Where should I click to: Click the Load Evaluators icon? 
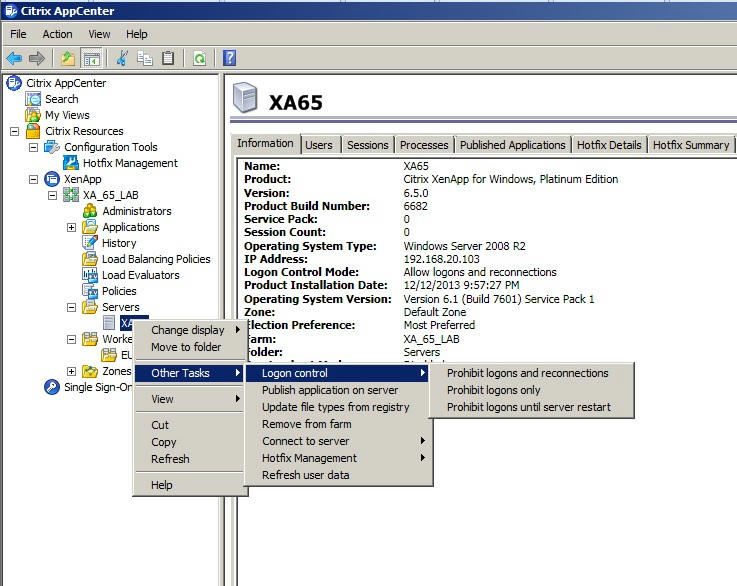point(90,275)
